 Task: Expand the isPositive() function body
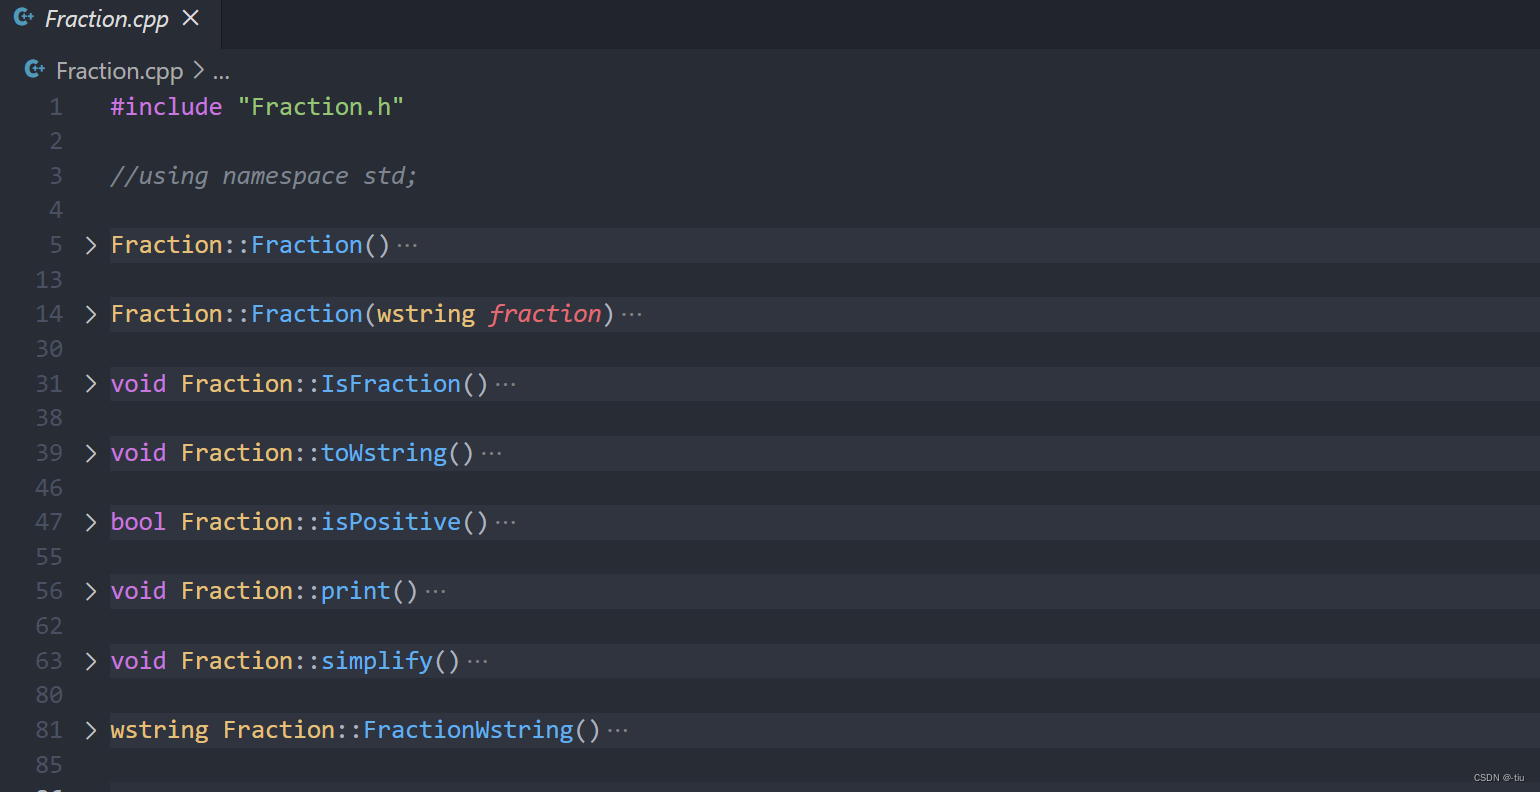91,522
